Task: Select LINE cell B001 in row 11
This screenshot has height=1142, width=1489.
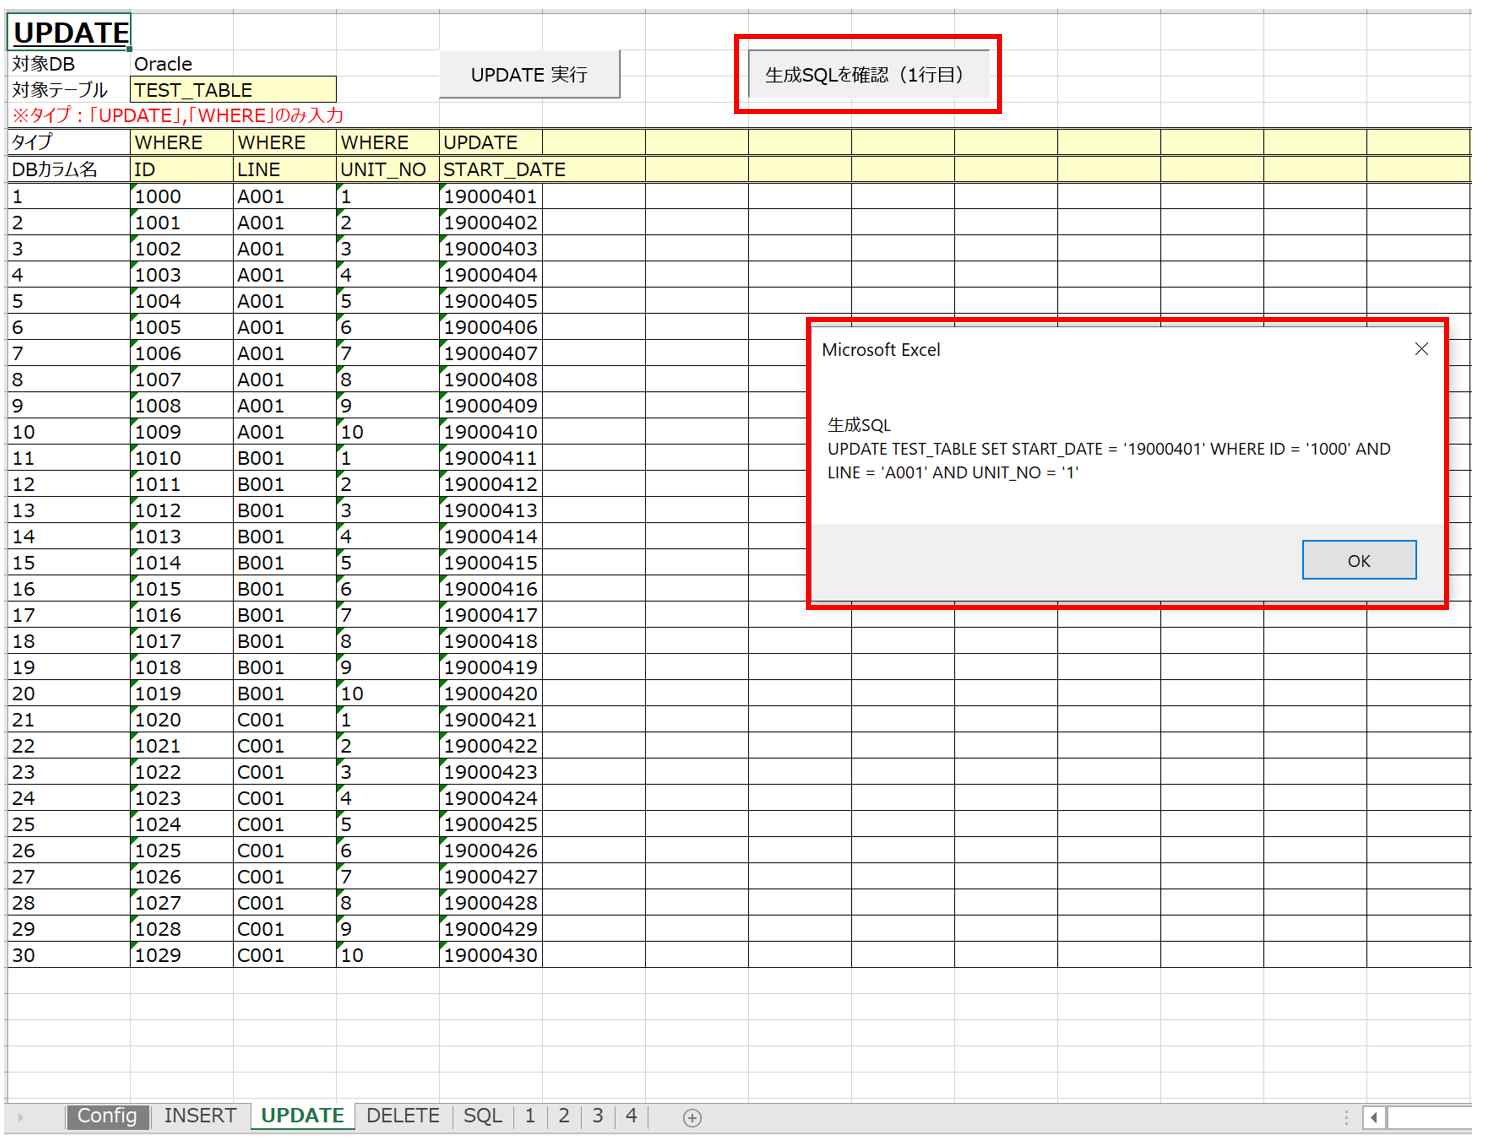Action: (x=284, y=458)
